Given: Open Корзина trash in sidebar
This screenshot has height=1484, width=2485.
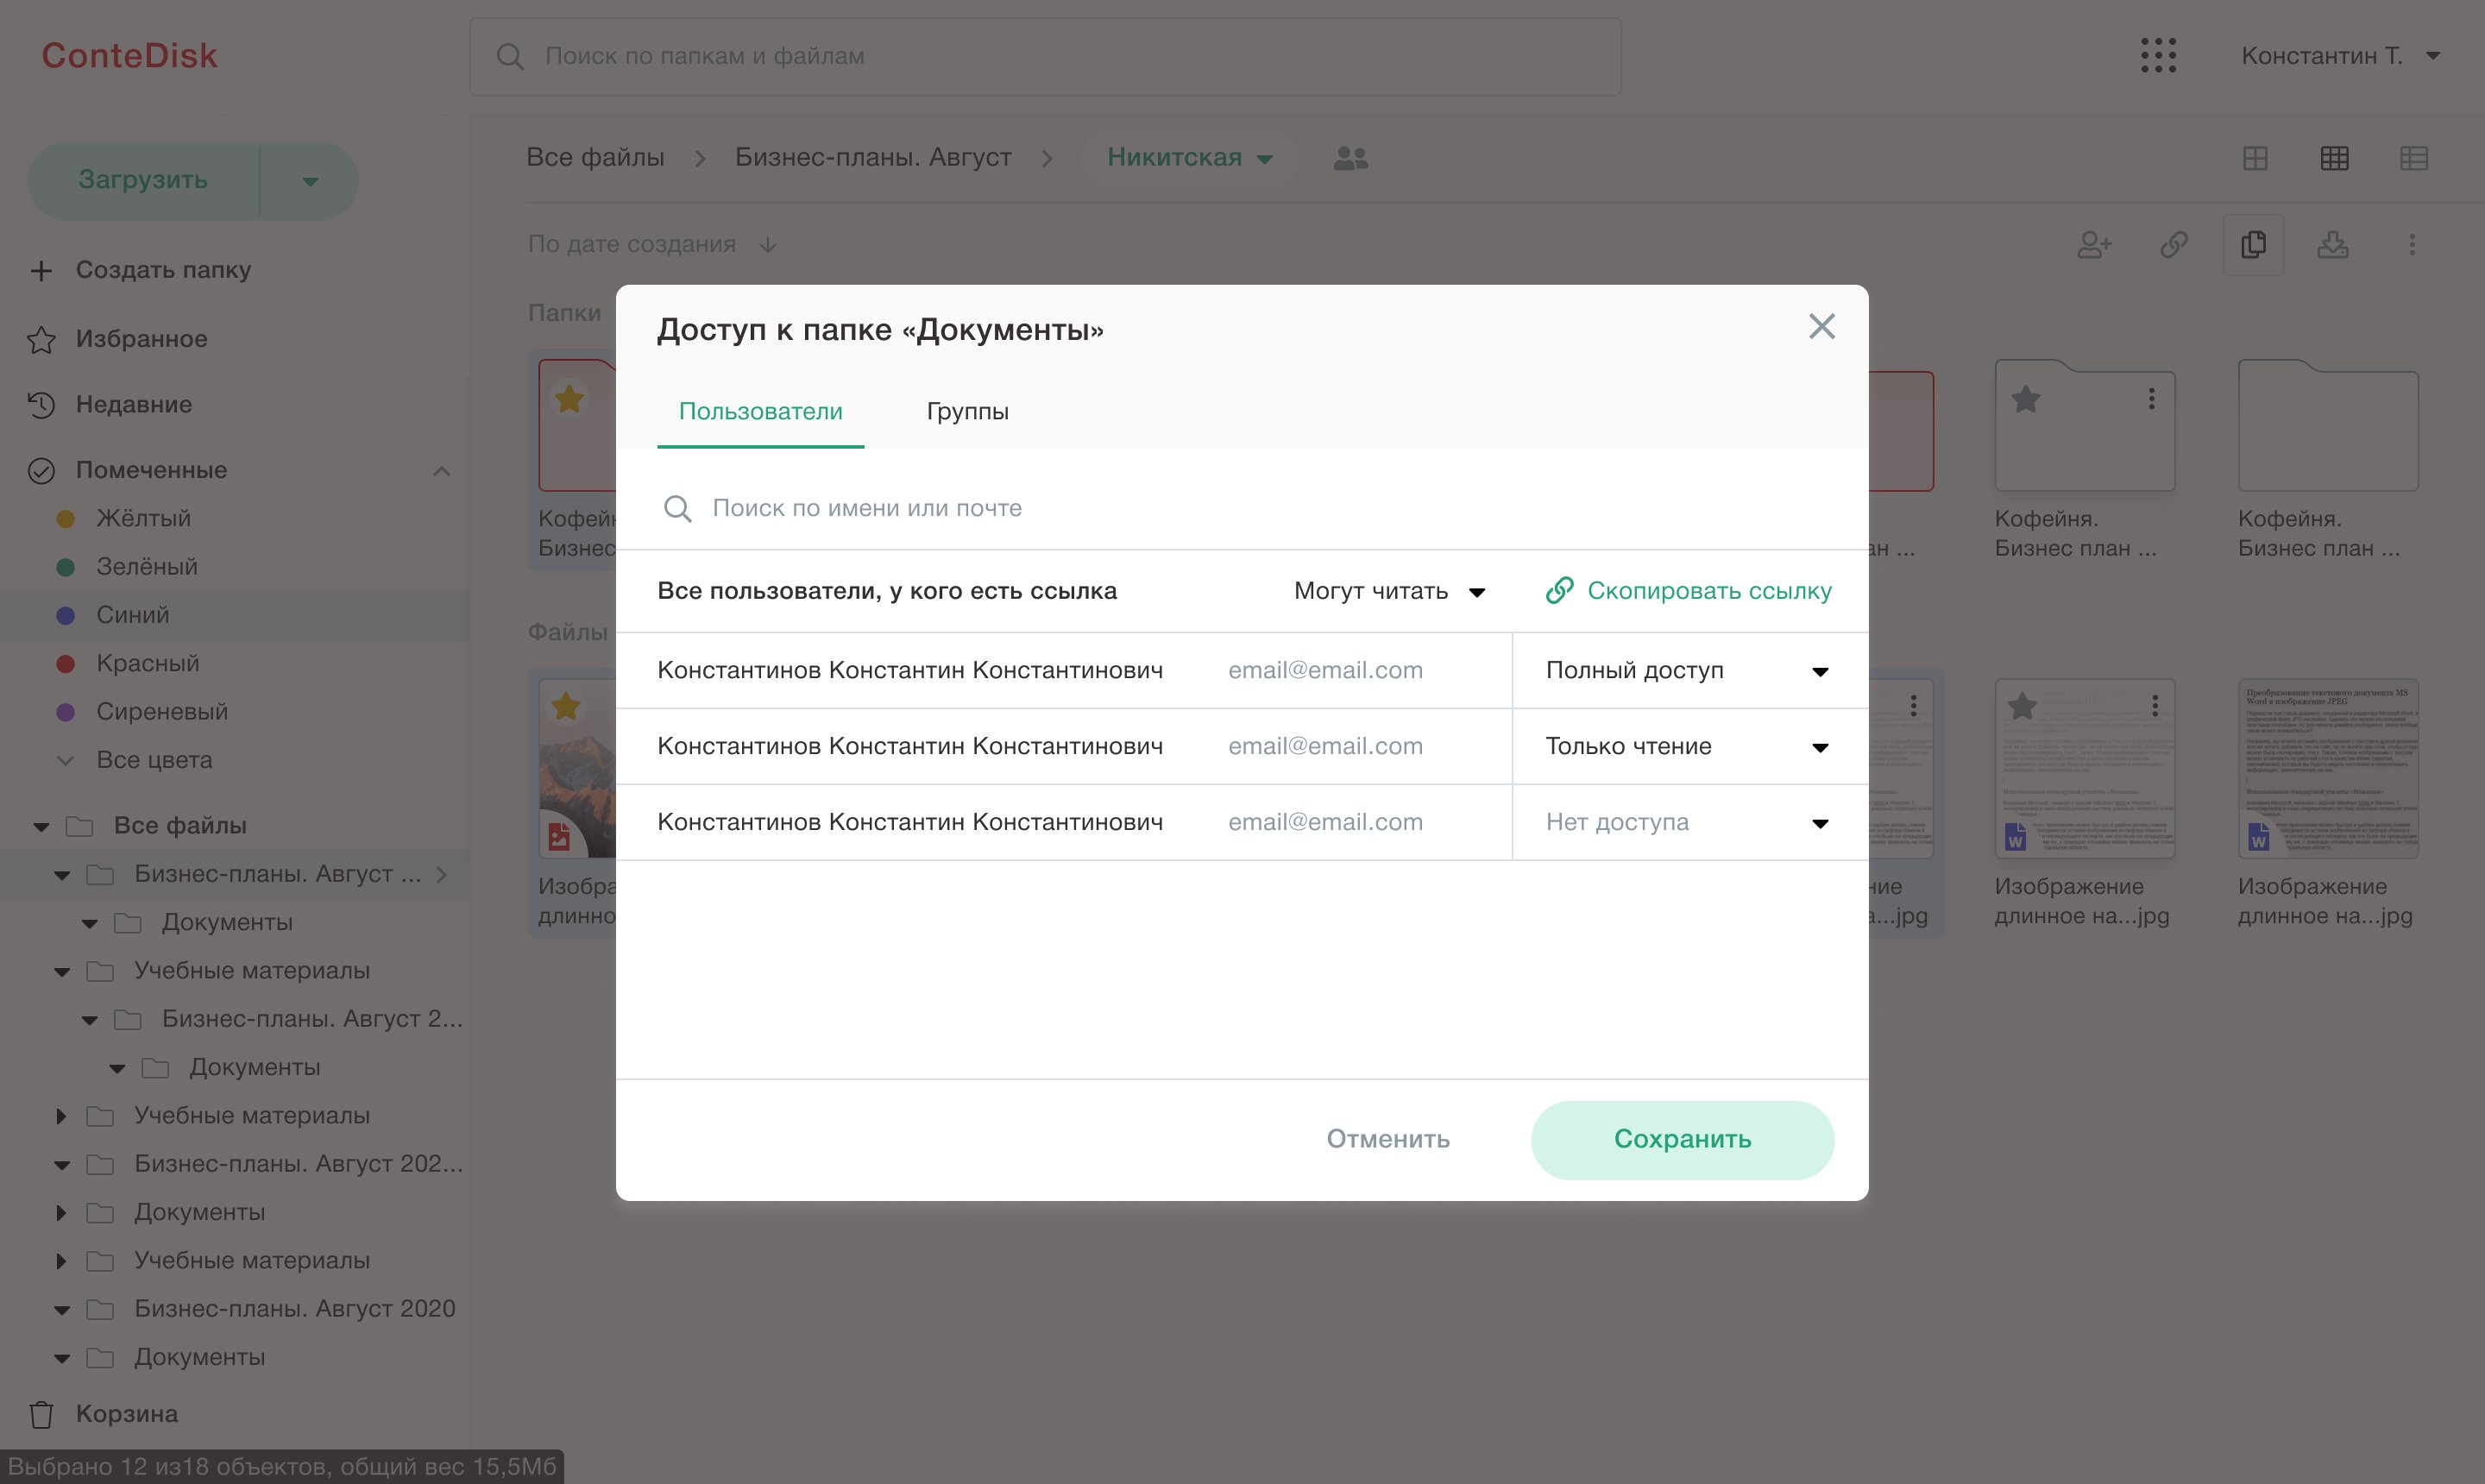Looking at the screenshot, I should point(126,1413).
